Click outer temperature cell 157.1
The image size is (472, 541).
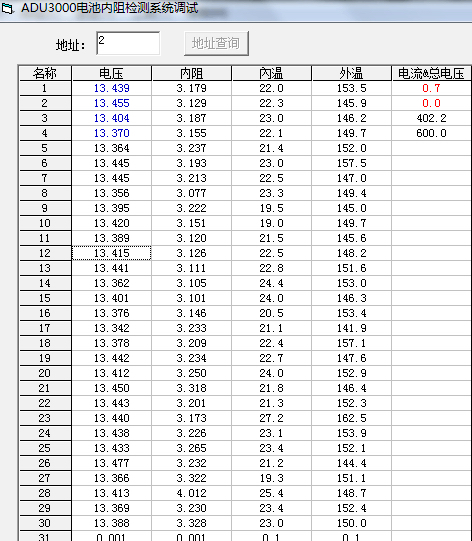click(x=352, y=343)
